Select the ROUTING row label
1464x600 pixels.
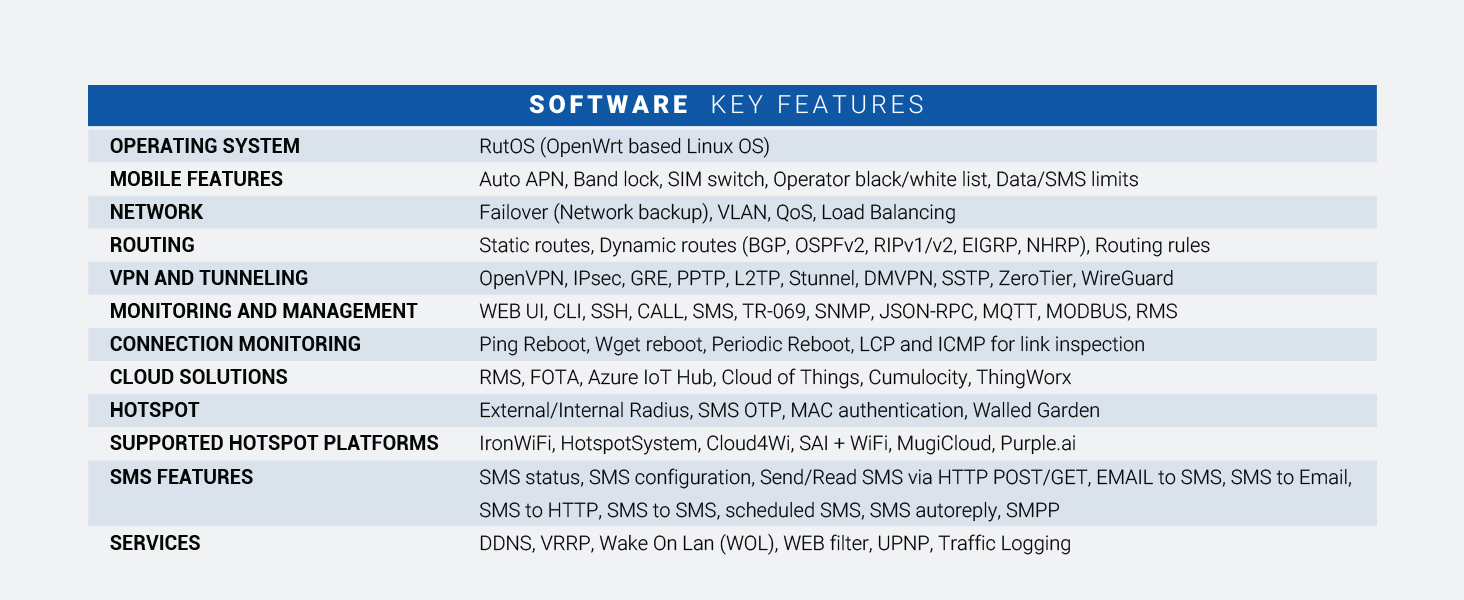pos(152,245)
